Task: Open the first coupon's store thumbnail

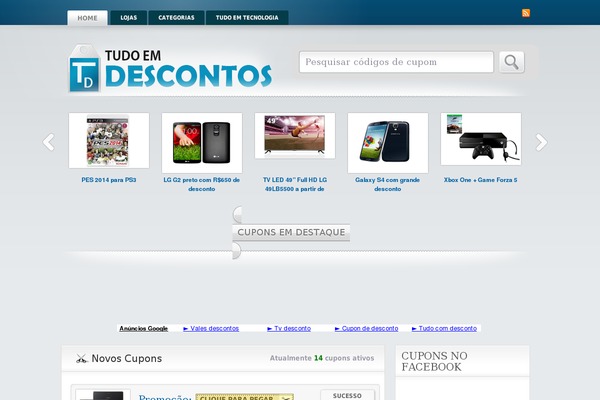Action: pyautogui.click(x=103, y=395)
